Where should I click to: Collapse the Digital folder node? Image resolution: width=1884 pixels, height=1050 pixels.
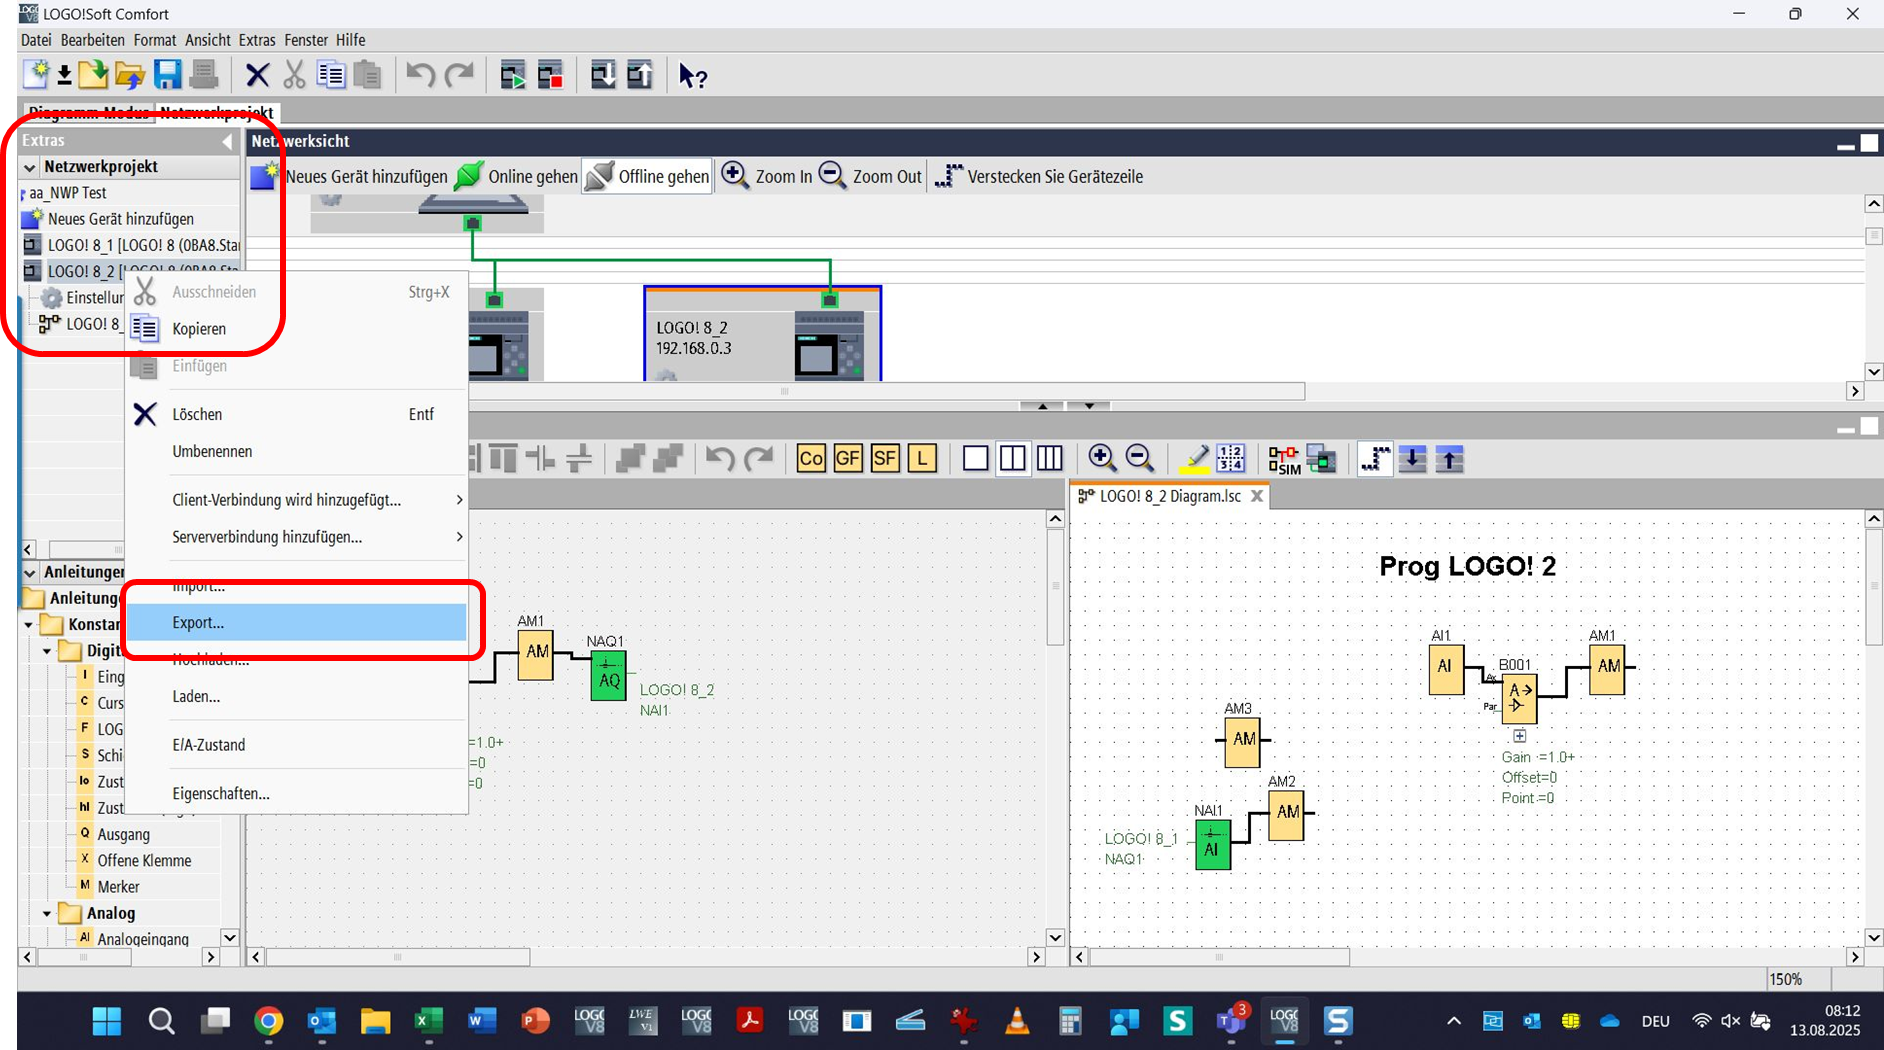[47, 651]
